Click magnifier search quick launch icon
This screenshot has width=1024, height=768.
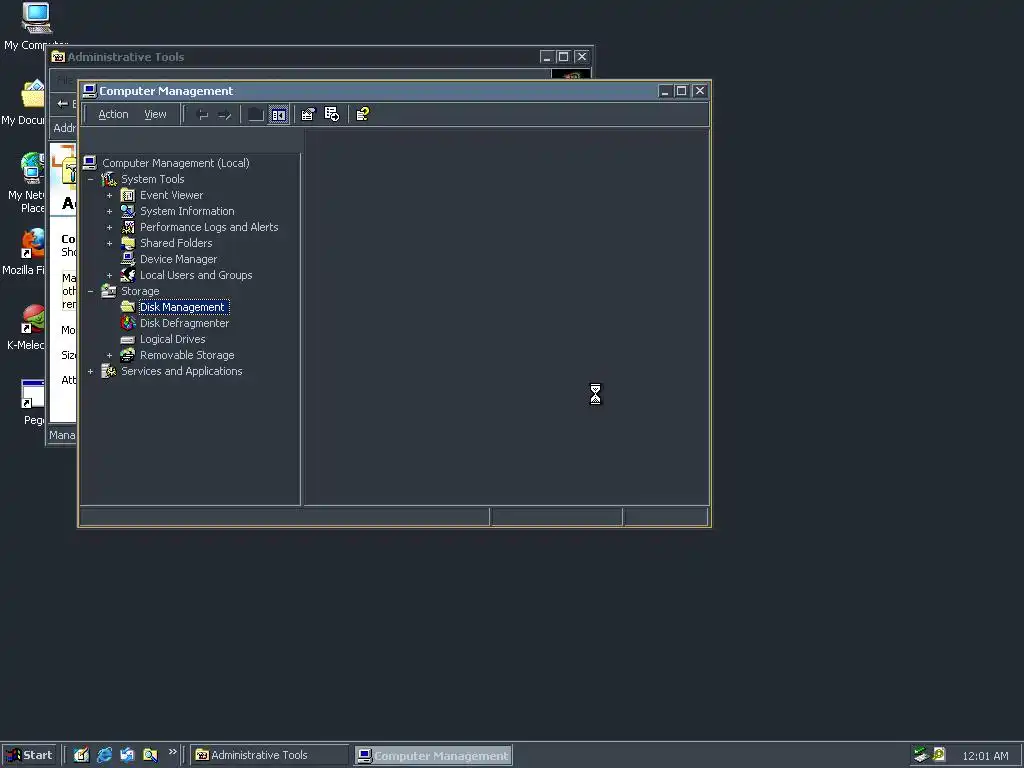[150, 755]
